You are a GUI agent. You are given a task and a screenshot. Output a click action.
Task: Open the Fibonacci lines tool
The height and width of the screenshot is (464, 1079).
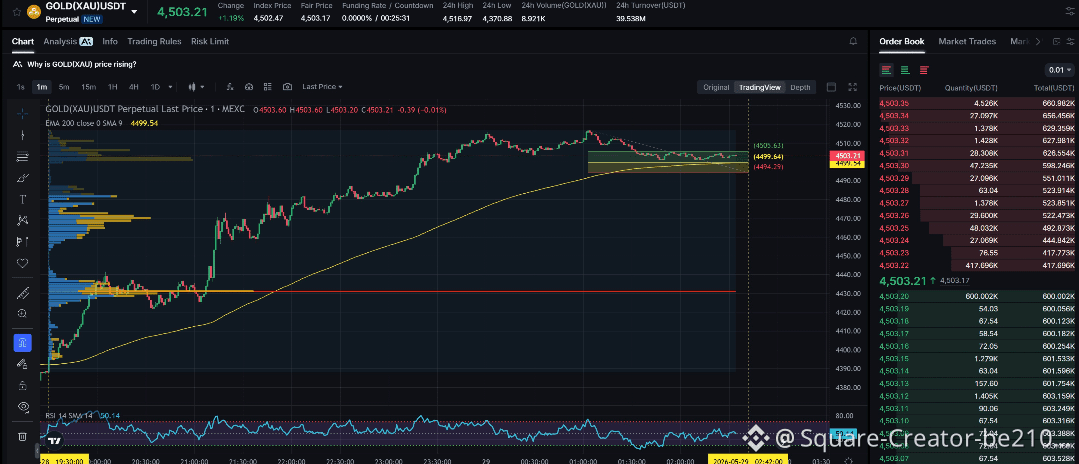23,157
